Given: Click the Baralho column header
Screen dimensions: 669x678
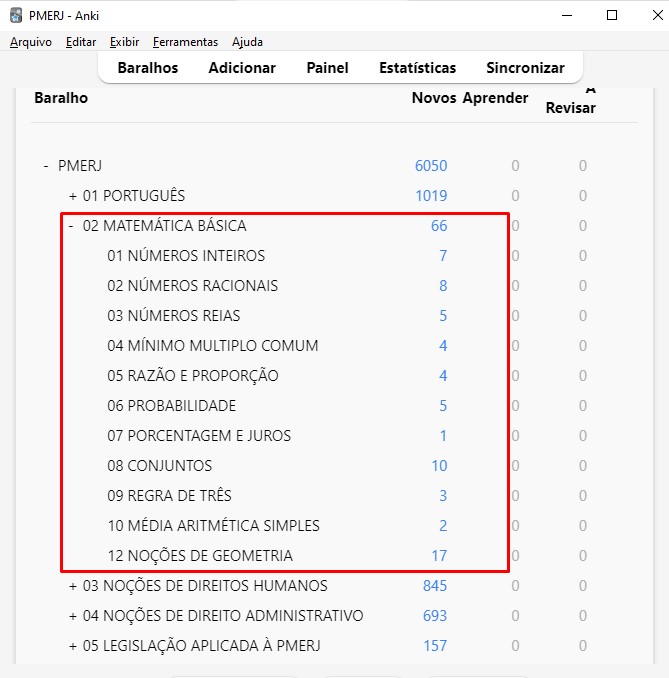Looking at the screenshot, I should pyautogui.click(x=61, y=98).
